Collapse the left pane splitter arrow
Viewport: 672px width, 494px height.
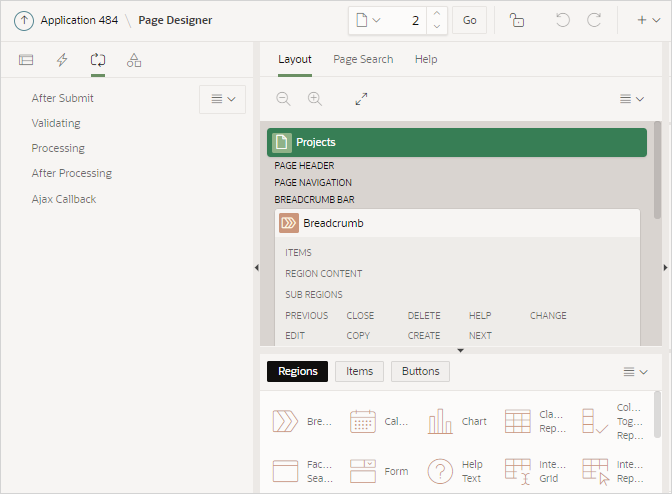[x=257, y=268]
